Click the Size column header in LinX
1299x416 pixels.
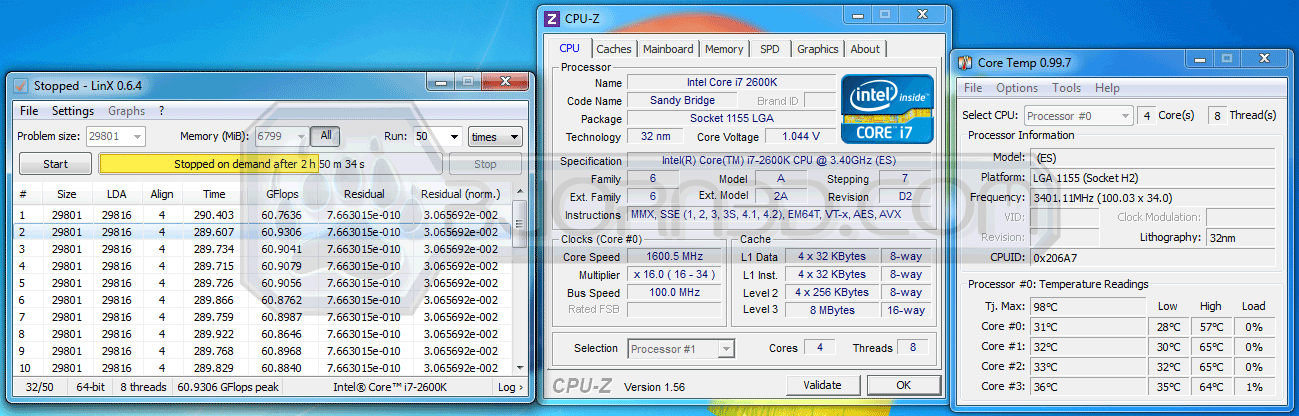coord(66,194)
